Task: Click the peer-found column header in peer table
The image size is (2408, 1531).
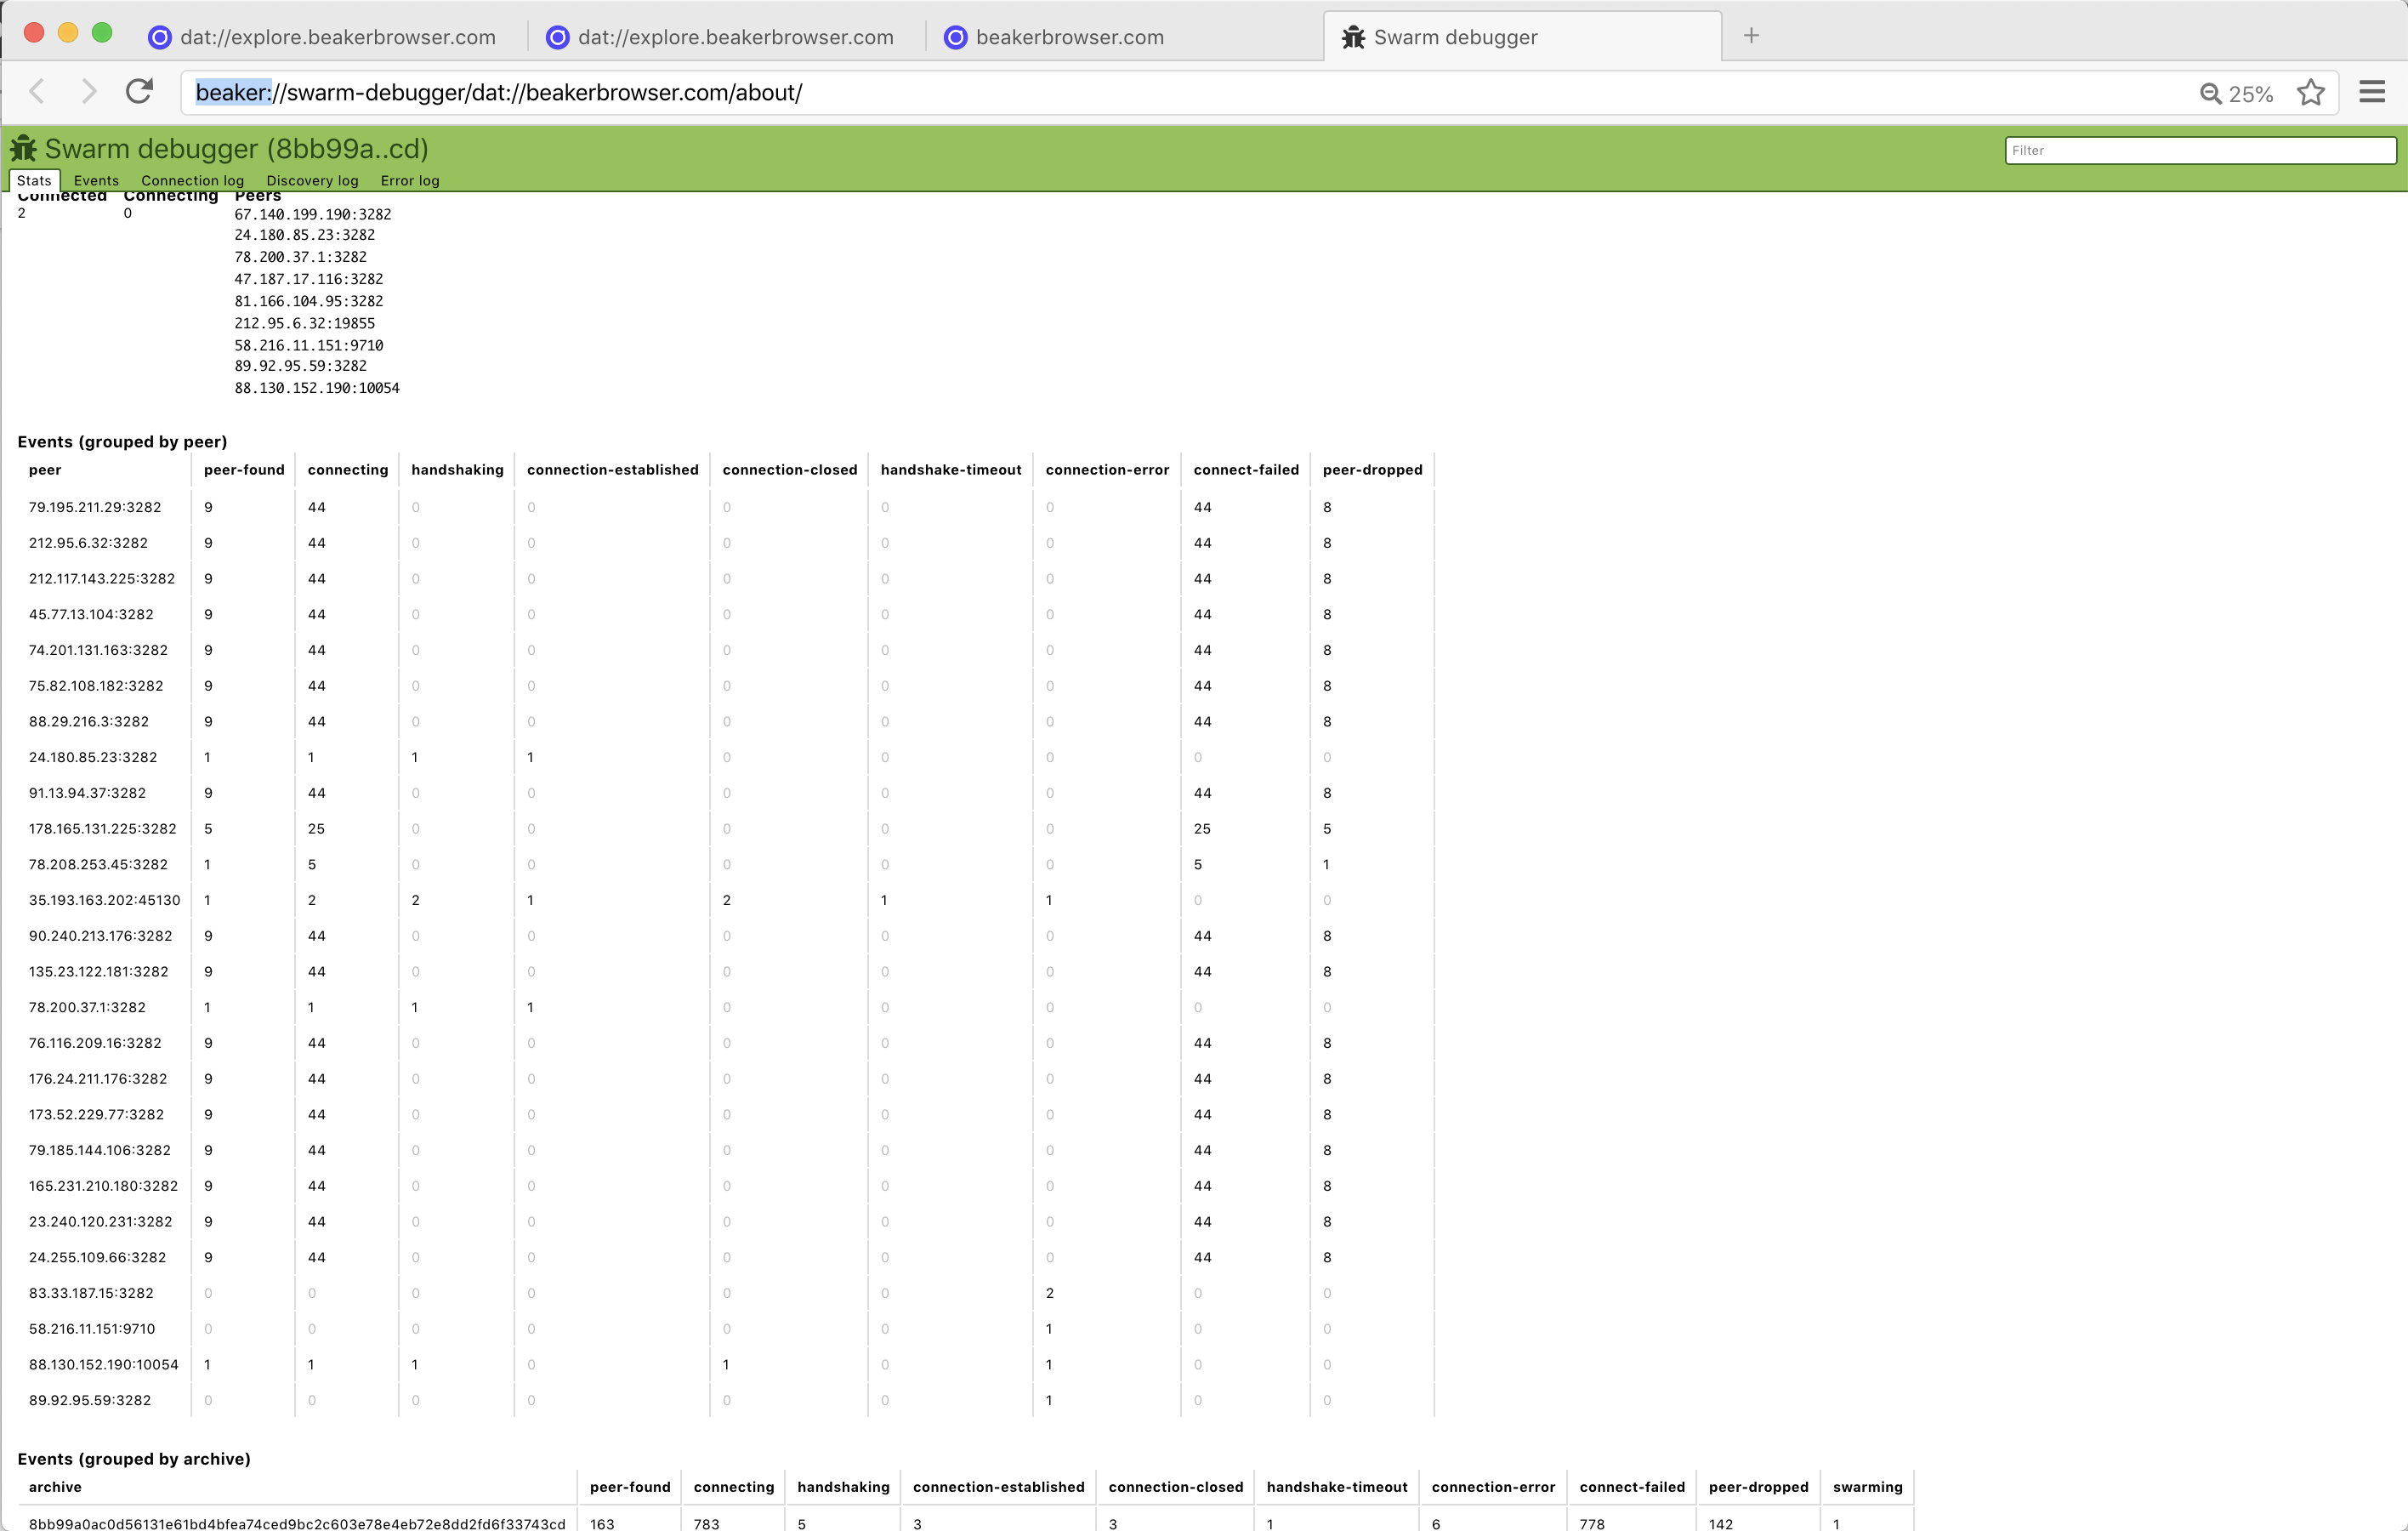Action: [x=244, y=470]
